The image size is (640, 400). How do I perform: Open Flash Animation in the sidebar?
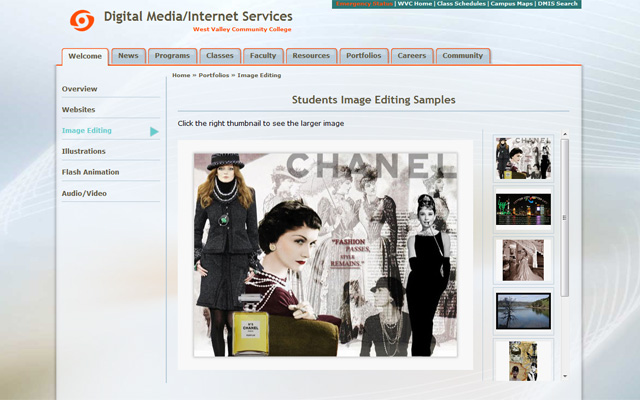pyautogui.click(x=91, y=172)
